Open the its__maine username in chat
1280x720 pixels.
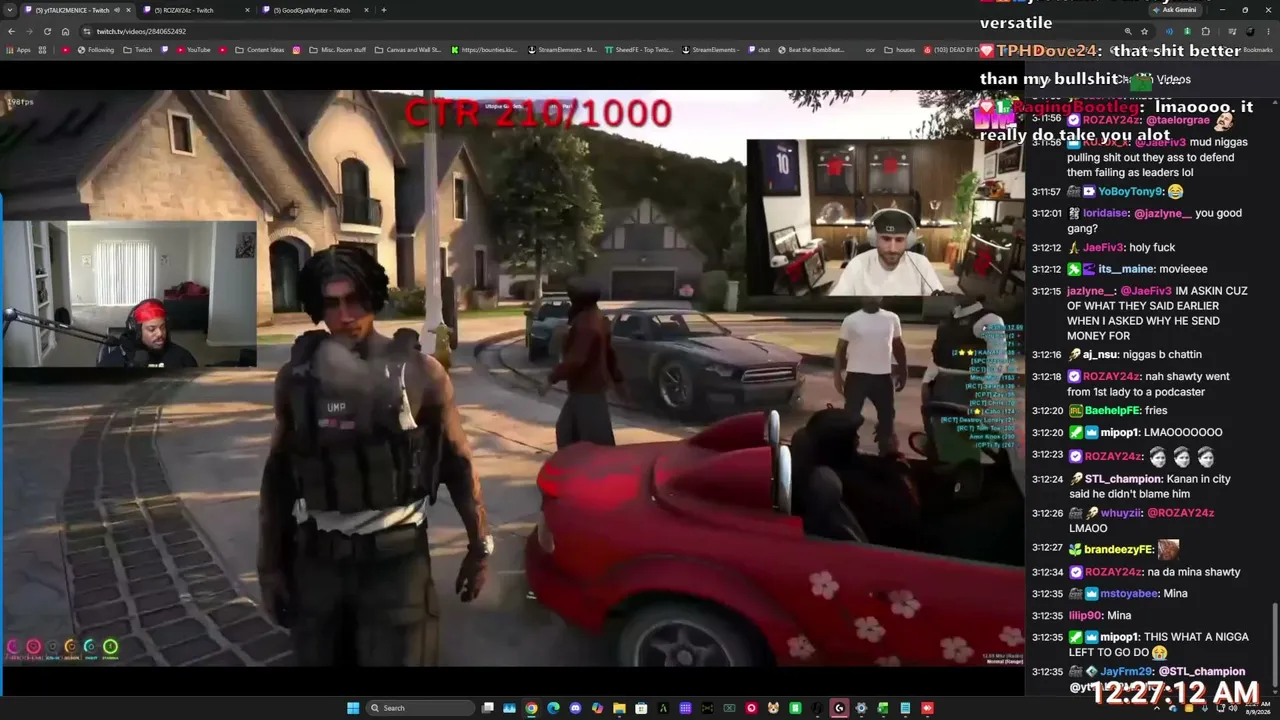coord(1126,270)
